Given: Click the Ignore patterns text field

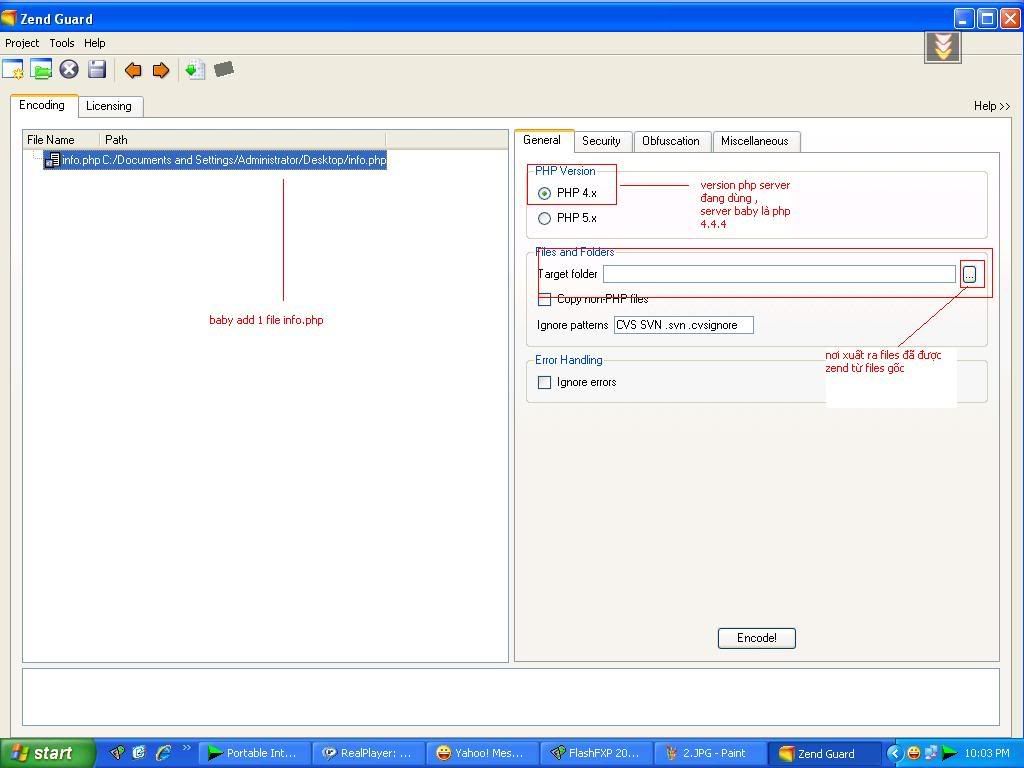Looking at the screenshot, I should 683,325.
